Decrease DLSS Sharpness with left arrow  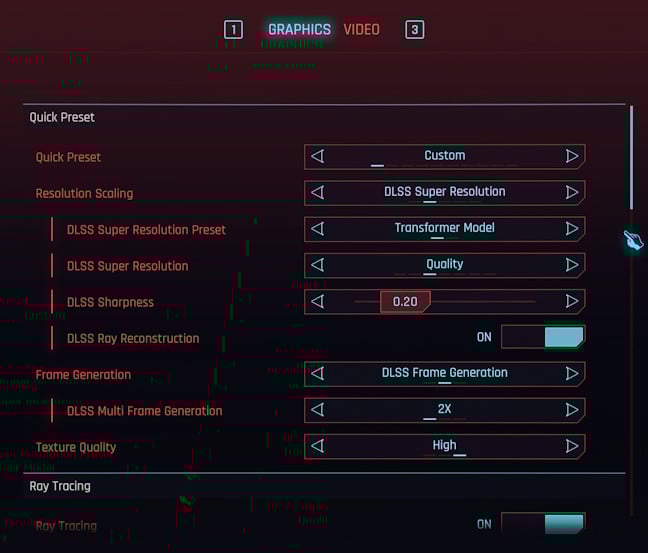[x=318, y=301]
